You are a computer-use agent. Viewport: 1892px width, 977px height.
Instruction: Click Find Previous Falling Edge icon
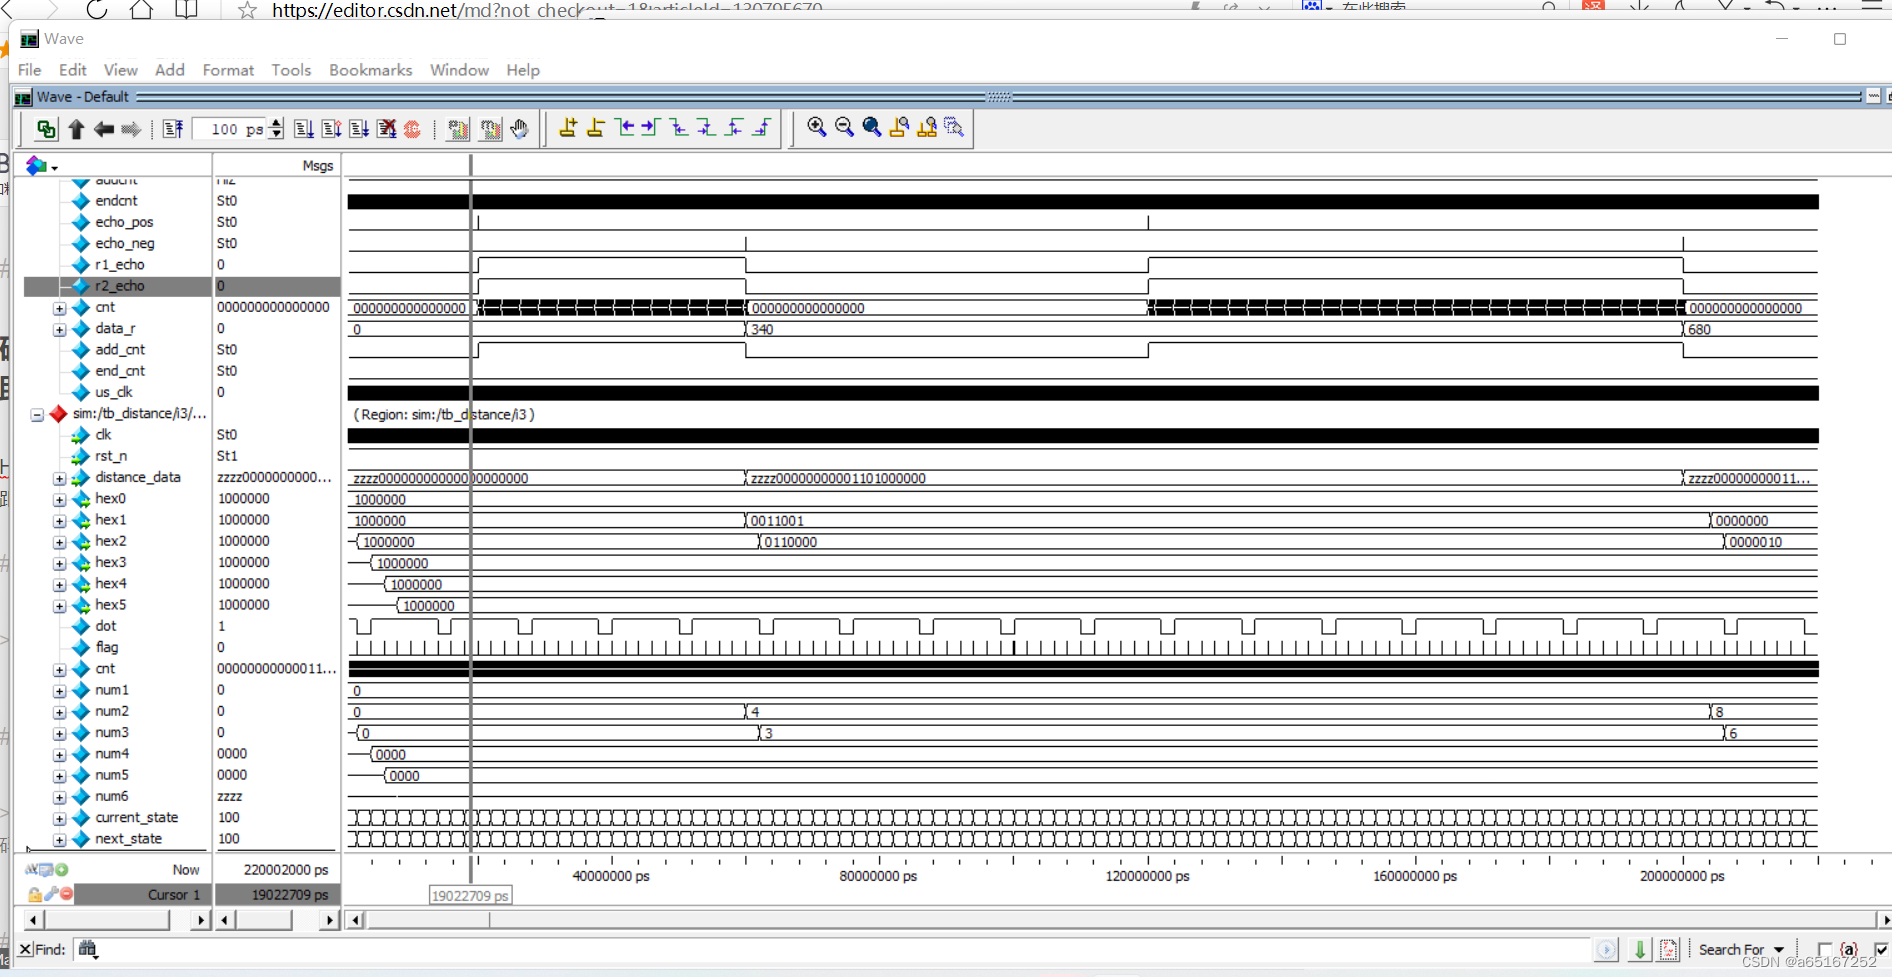679,127
